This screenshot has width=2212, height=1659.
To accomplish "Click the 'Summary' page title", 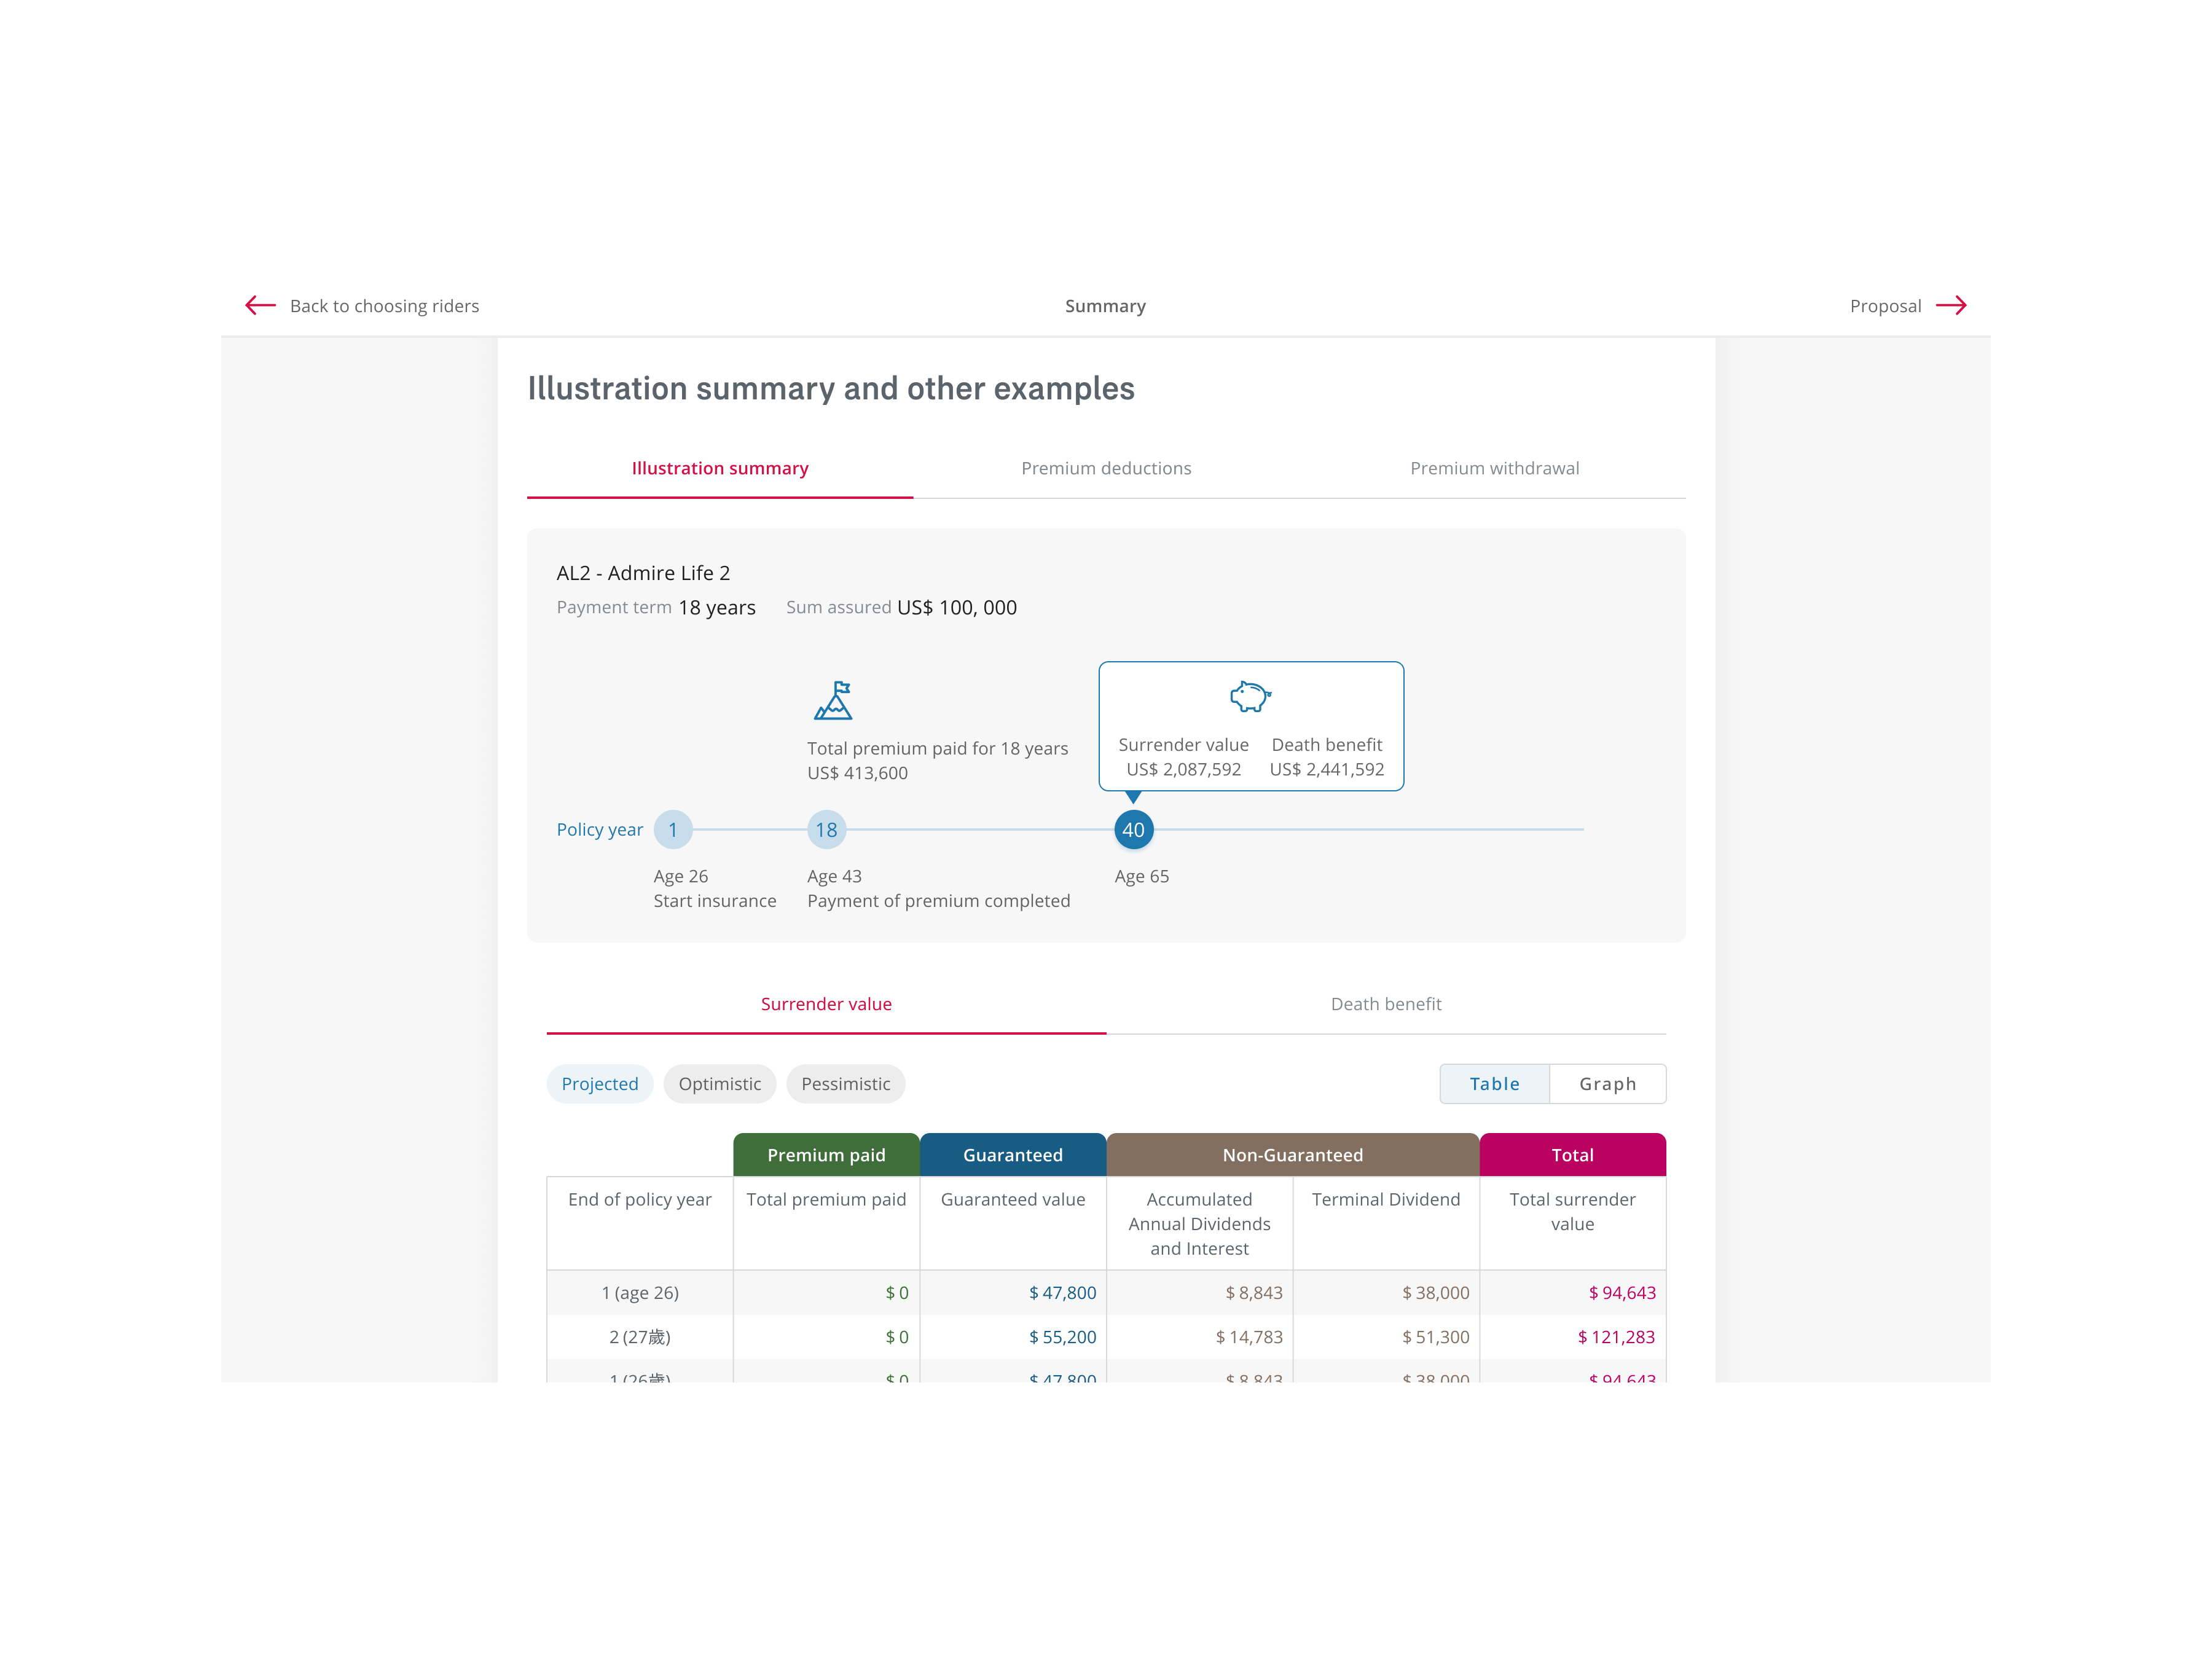I will tap(1105, 306).
